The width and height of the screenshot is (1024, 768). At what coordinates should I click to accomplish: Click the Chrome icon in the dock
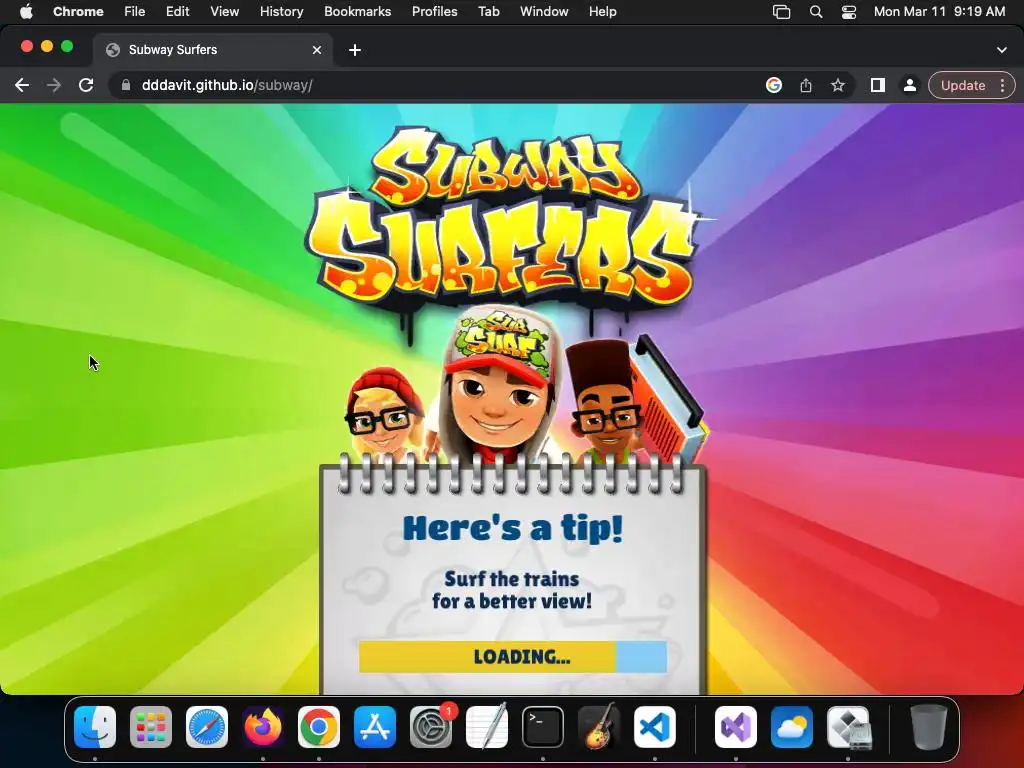click(319, 727)
